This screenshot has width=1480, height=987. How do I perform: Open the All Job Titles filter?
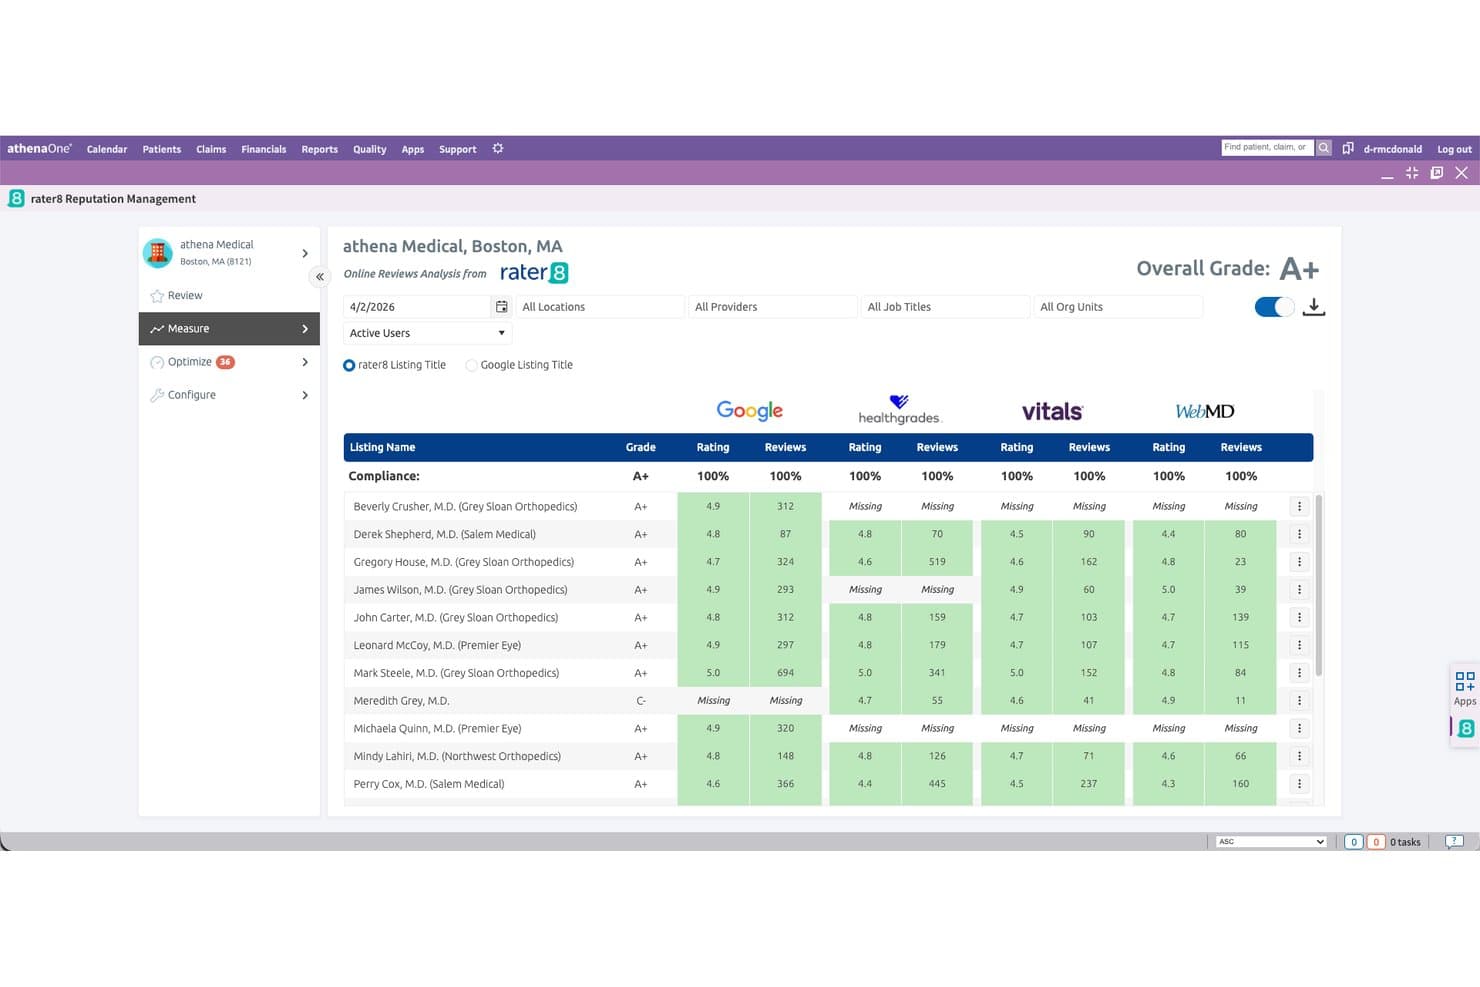[x=946, y=307]
